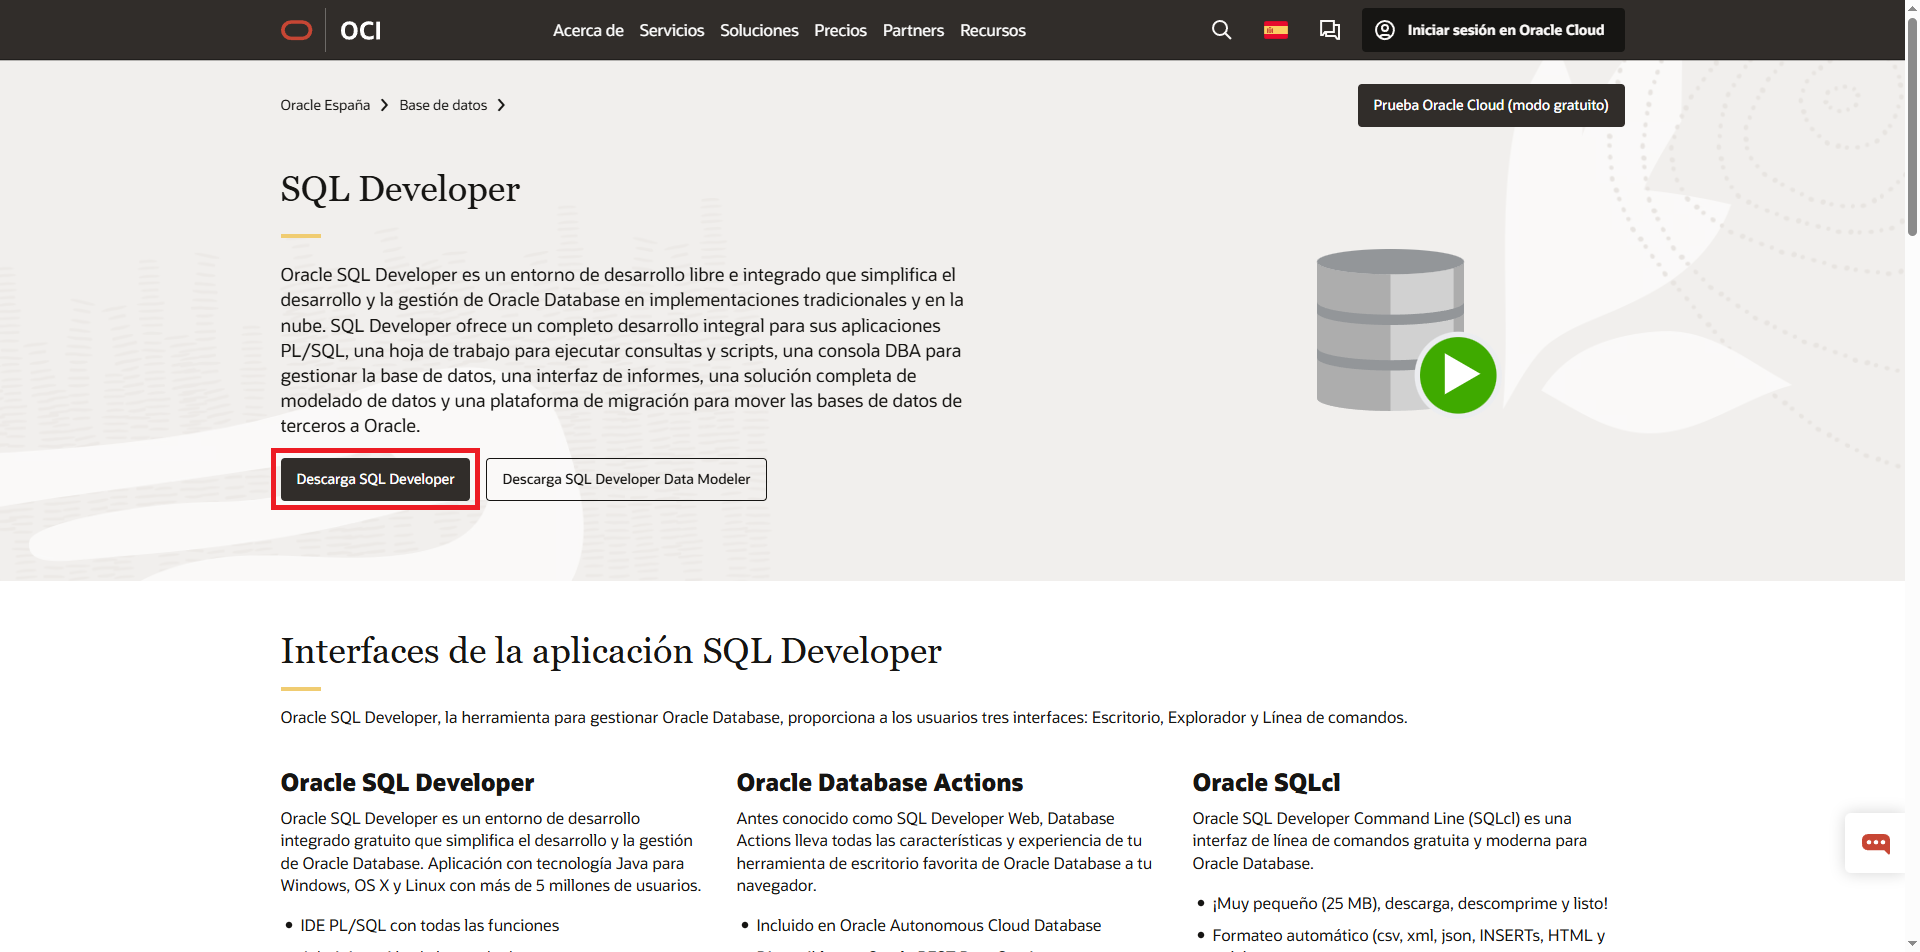Viewport: 1920px width, 952px height.
Task: Open the Precios menu item
Action: [x=840, y=30]
